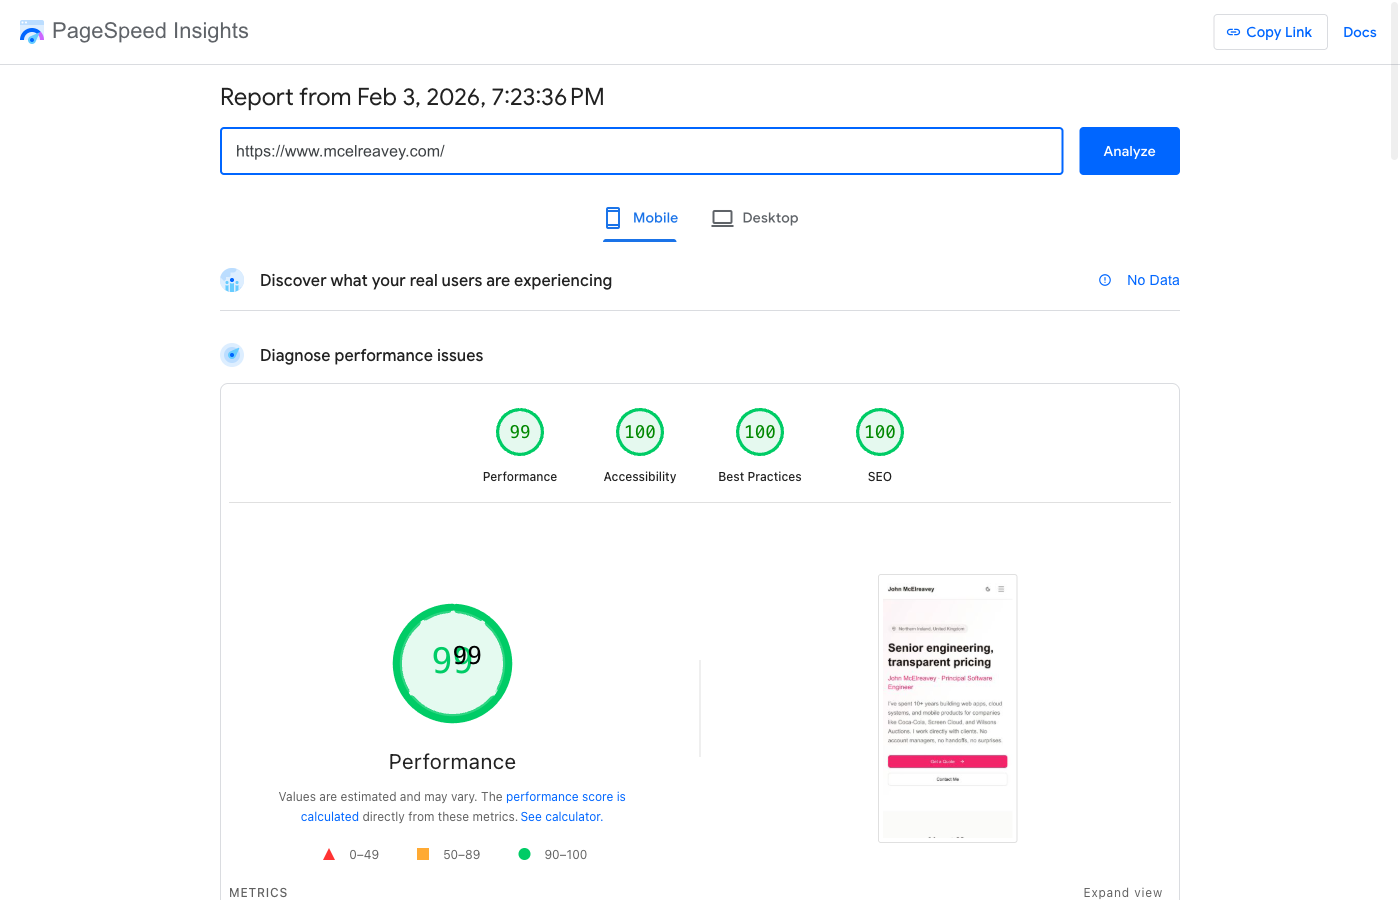Screen dimensions: 1400x900
Task: Click the laptop icon on the Desktop tab
Action: click(722, 217)
